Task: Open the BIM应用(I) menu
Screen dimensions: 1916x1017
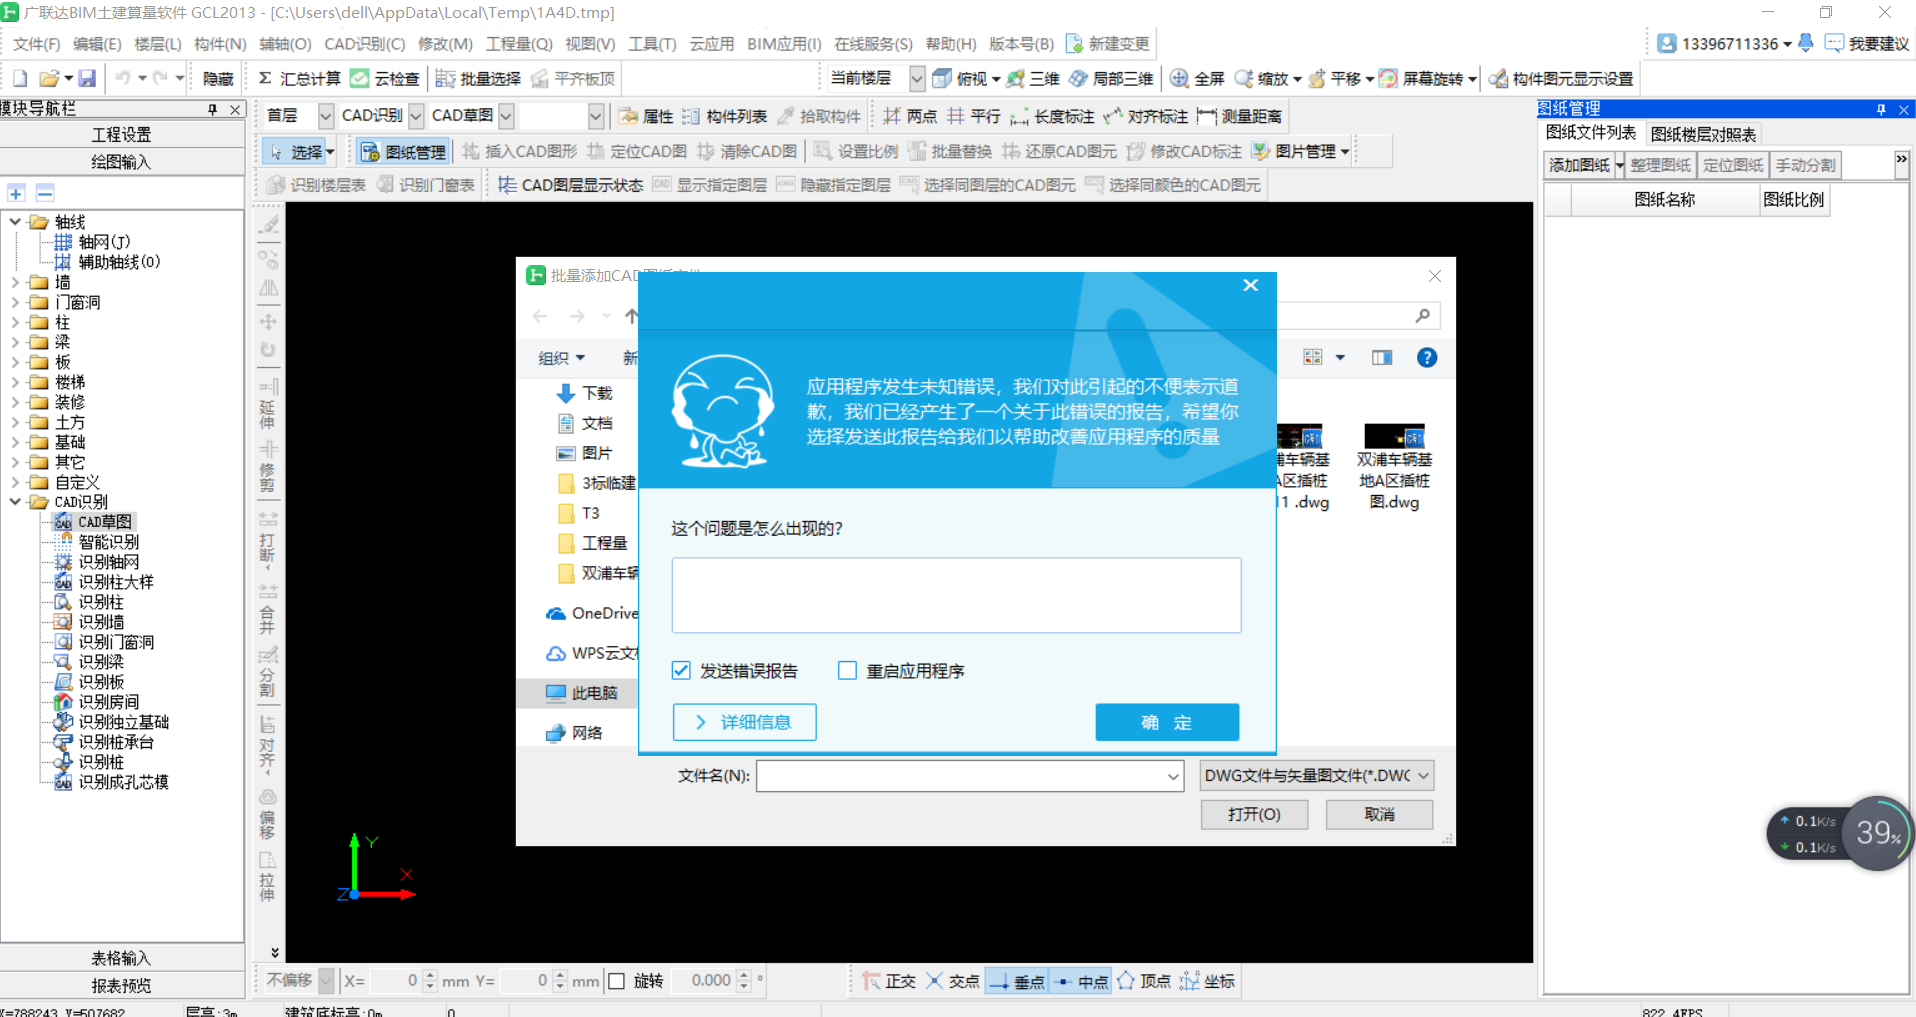Action: (784, 44)
